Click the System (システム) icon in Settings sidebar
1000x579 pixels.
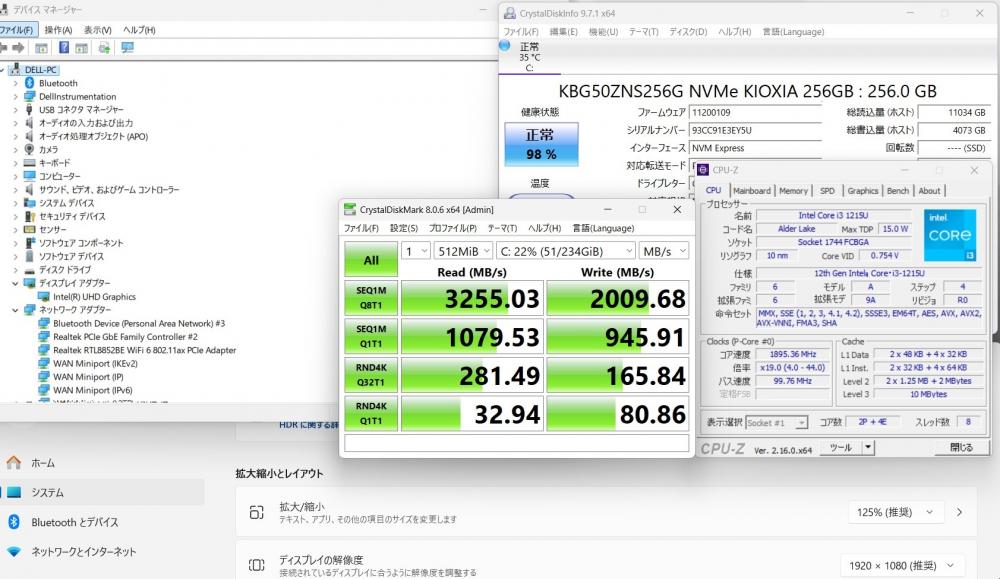coord(14,492)
